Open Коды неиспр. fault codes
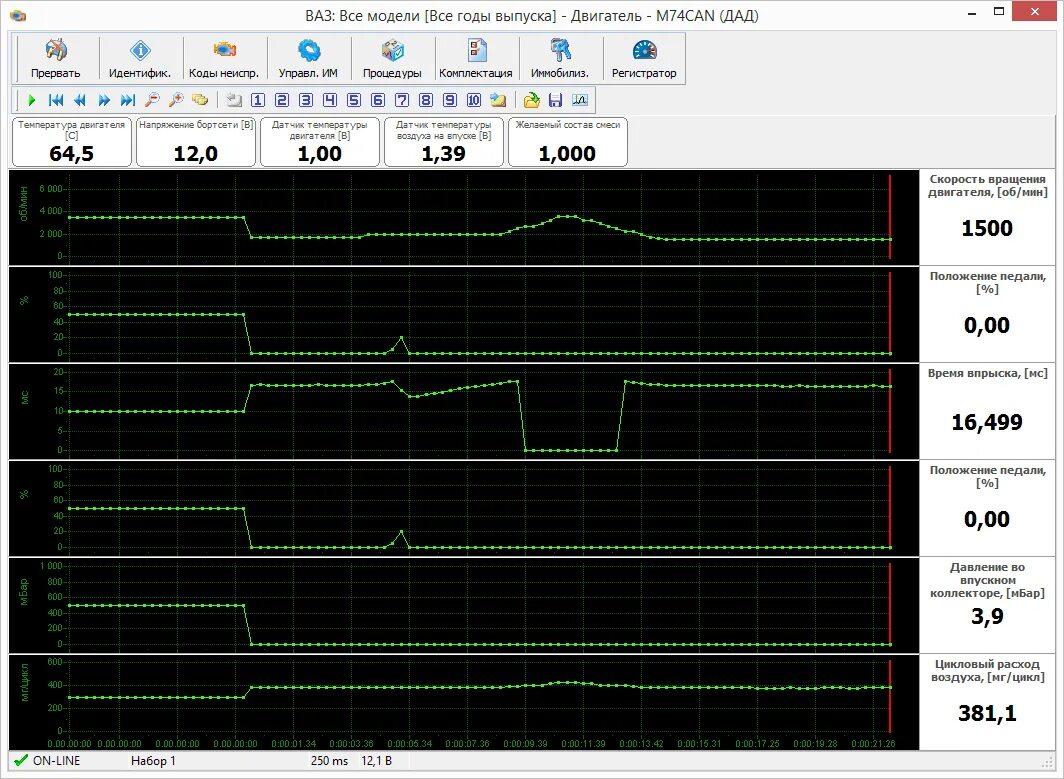 point(223,59)
